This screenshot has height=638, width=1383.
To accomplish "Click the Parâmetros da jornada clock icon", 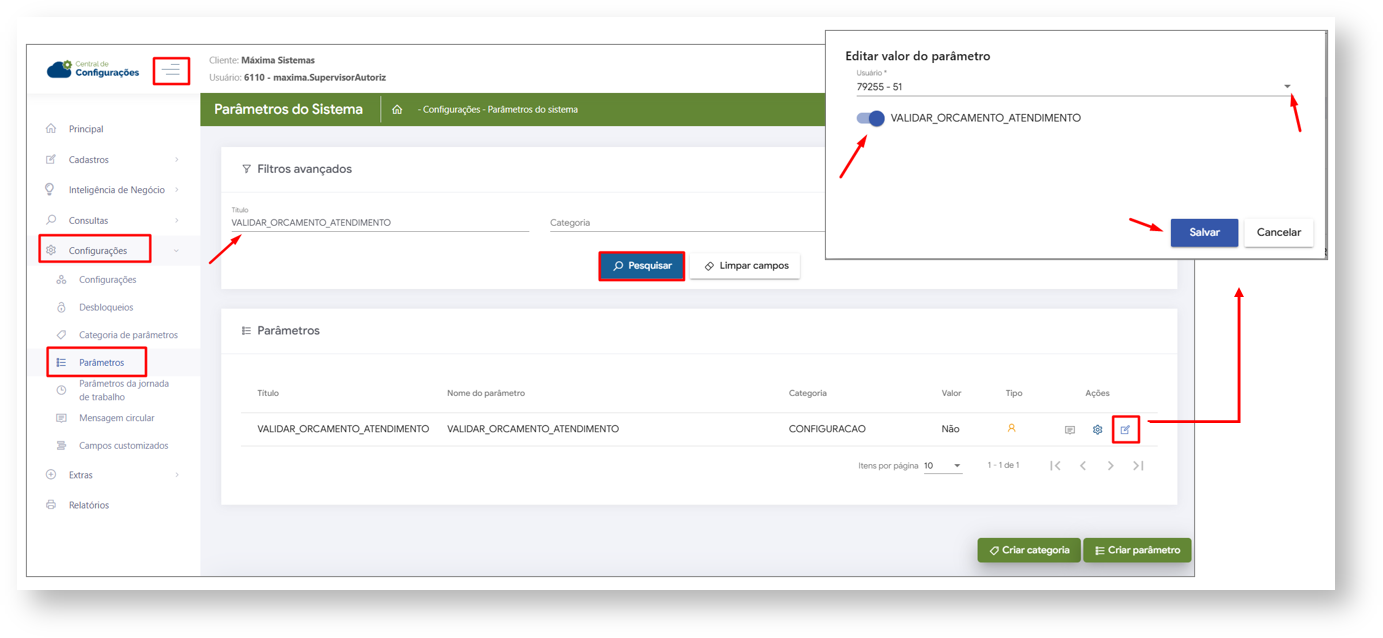I will pos(61,390).
